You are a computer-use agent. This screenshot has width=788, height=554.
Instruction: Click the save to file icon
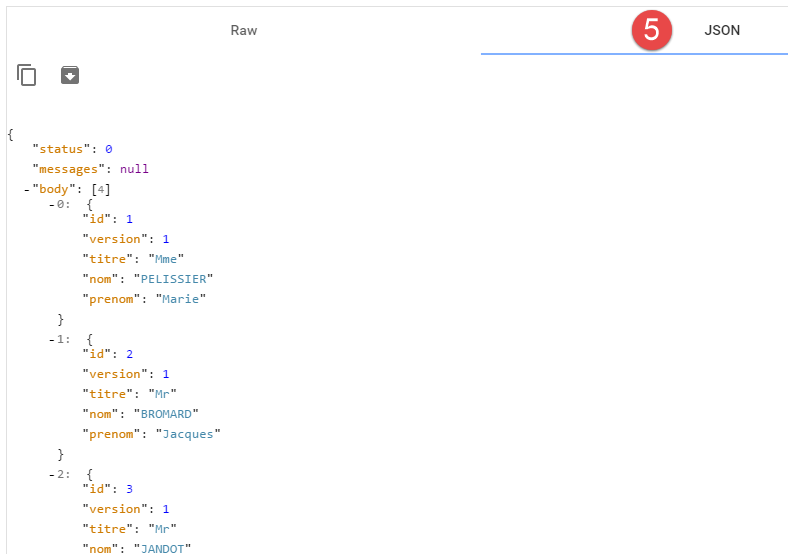[x=70, y=75]
